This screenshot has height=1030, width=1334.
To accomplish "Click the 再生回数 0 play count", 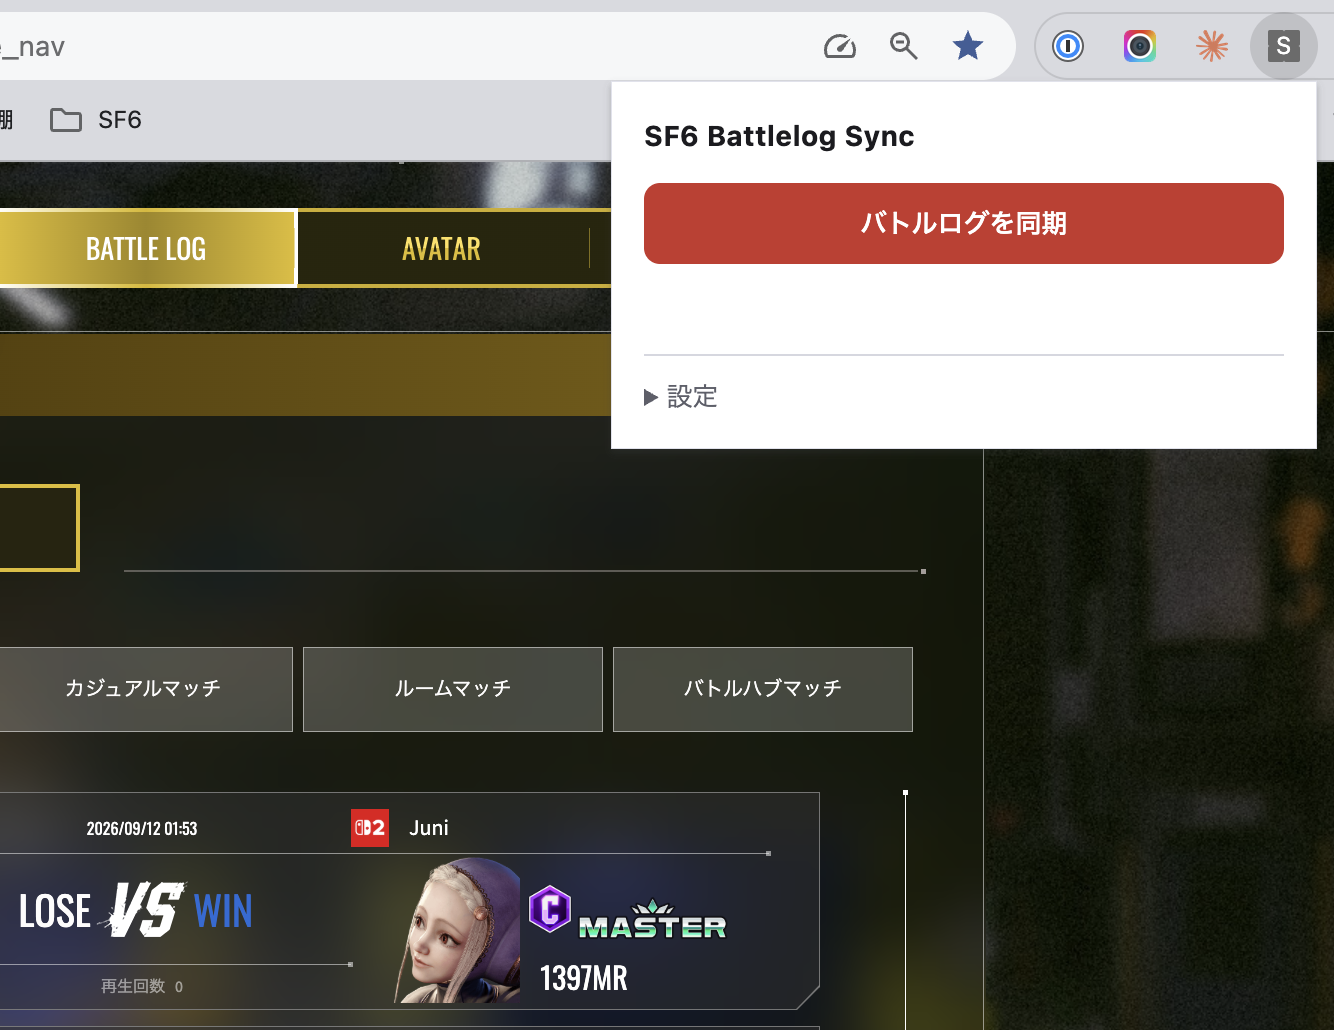I will pos(142,986).
